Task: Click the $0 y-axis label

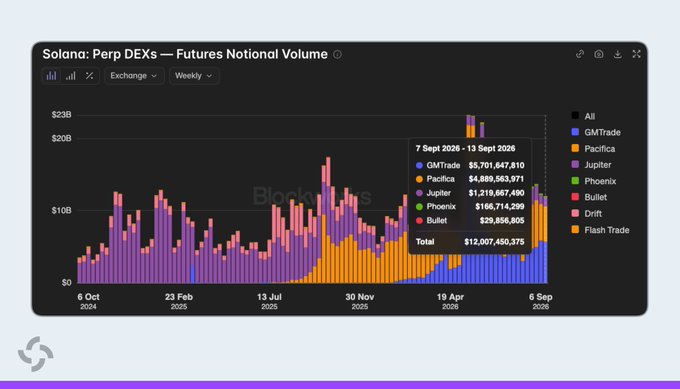Action: (66, 282)
